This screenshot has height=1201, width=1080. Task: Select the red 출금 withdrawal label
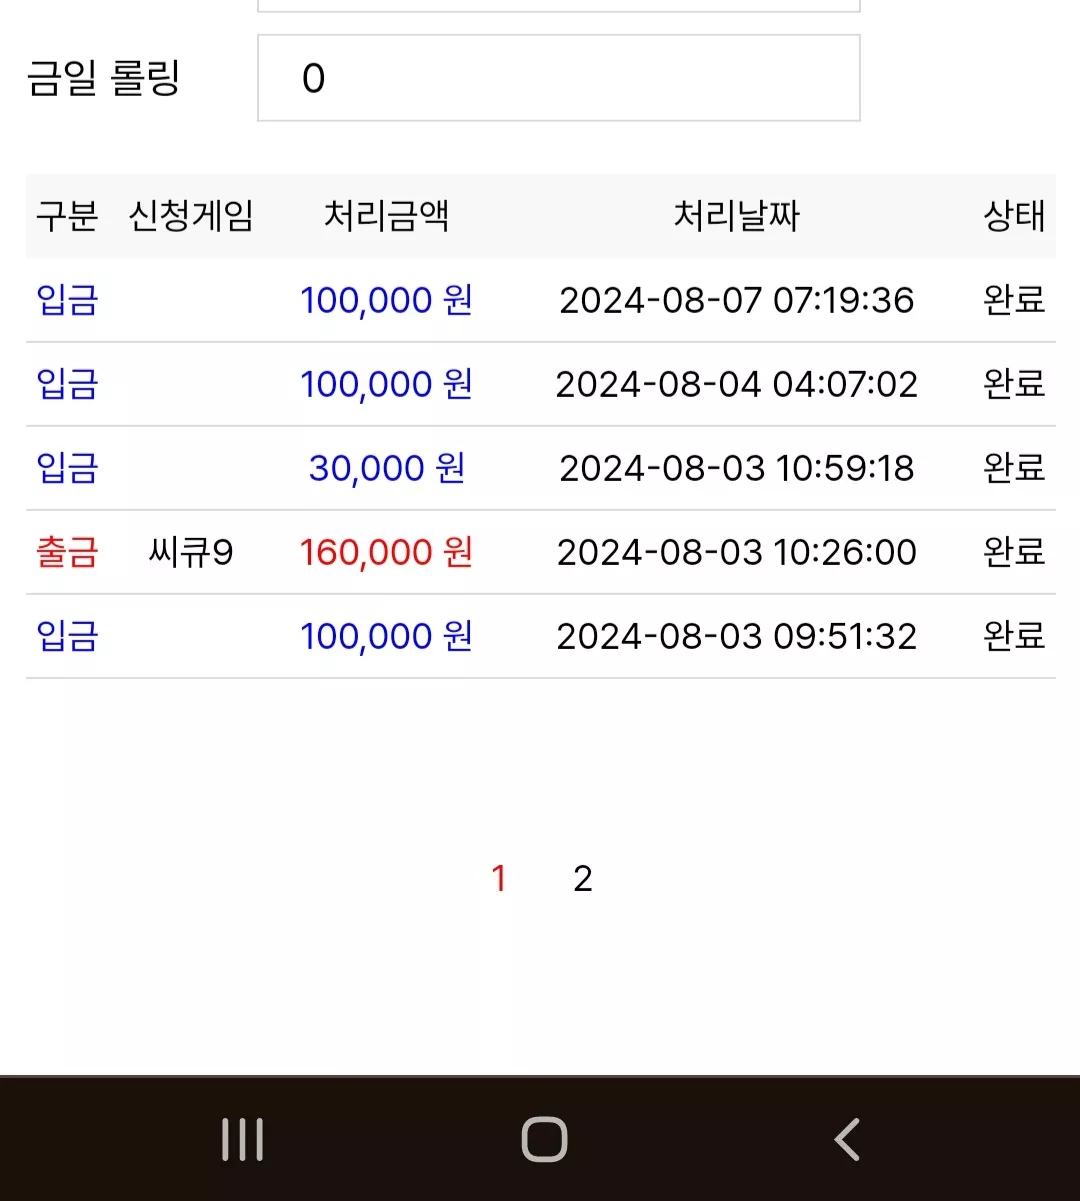tap(67, 552)
